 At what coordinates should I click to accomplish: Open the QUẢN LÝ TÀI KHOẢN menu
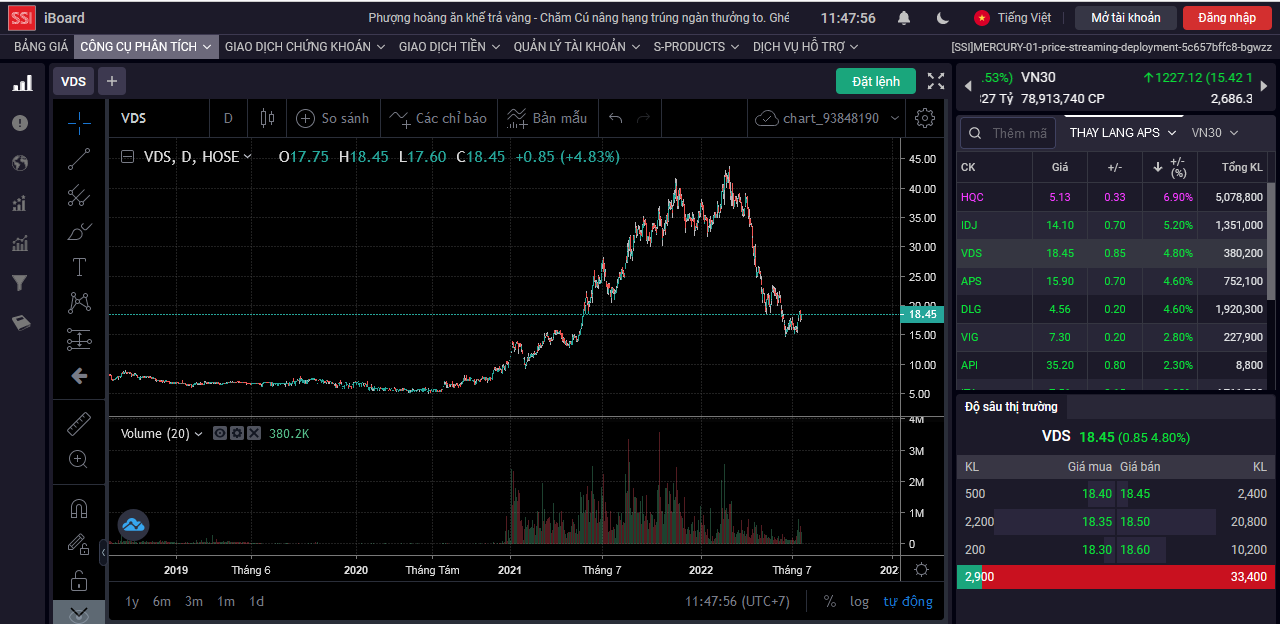click(x=577, y=46)
